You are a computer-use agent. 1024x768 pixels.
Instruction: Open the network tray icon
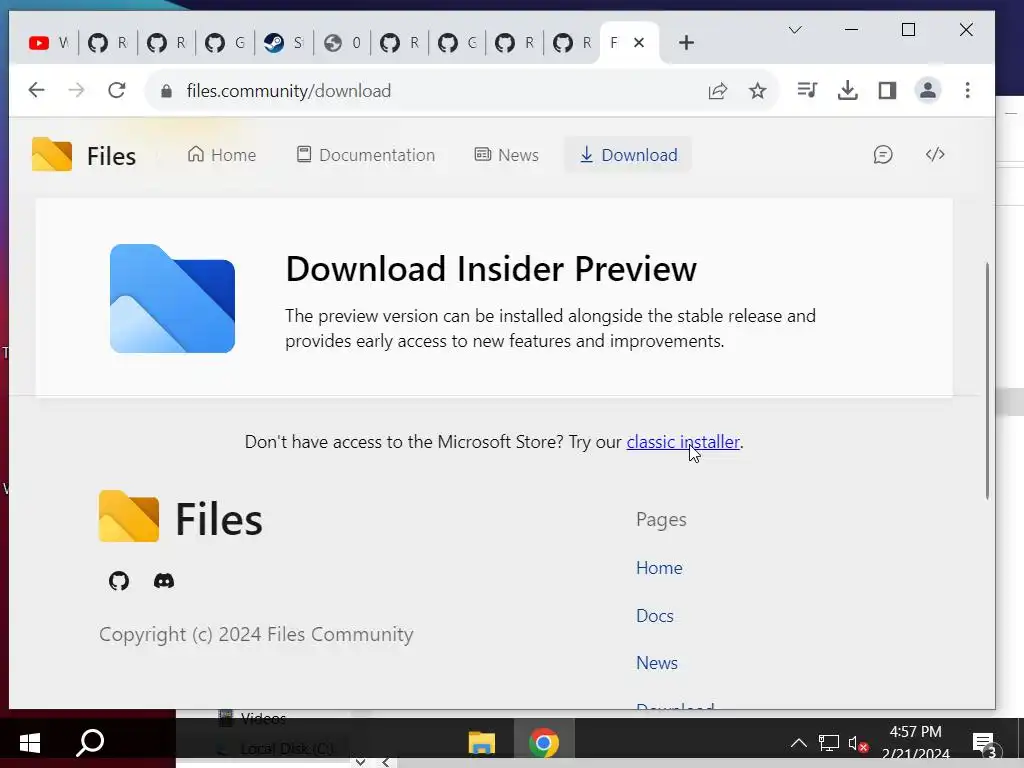(x=829, y=743)
